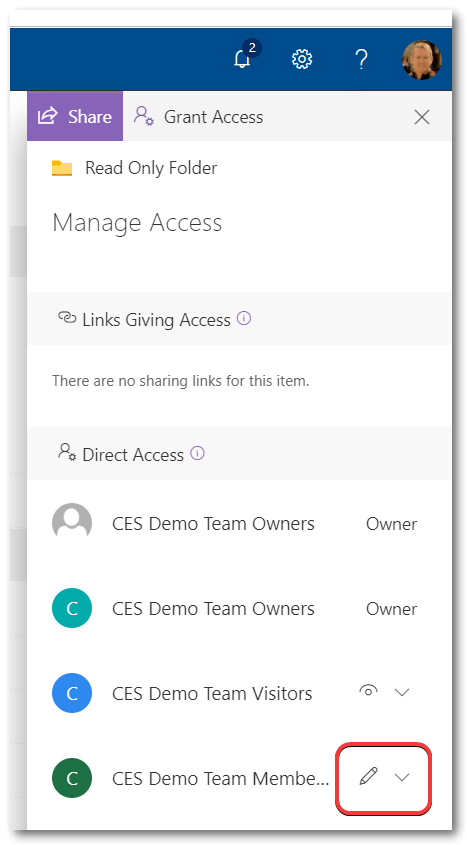Click the chain link icon beside Links Giving Access

click(x=67, y=318)
